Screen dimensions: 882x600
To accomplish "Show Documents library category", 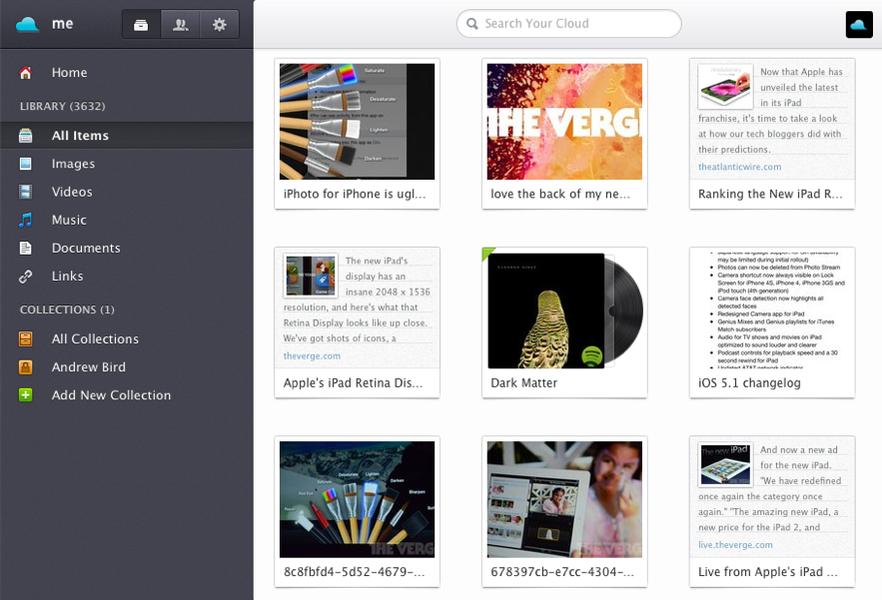I will pyautogui.click(x=127, y=248).
